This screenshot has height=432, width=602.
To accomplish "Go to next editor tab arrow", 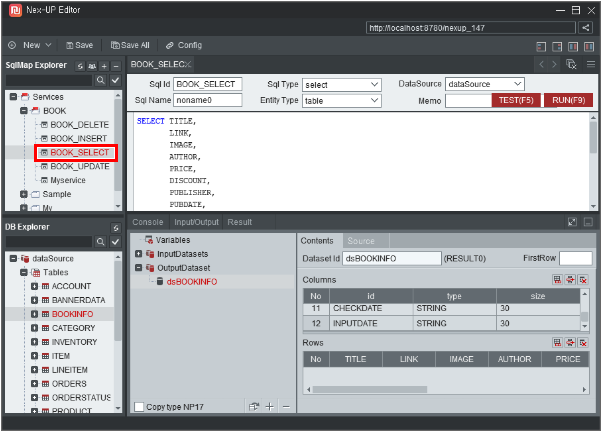I will click(554, 65).
